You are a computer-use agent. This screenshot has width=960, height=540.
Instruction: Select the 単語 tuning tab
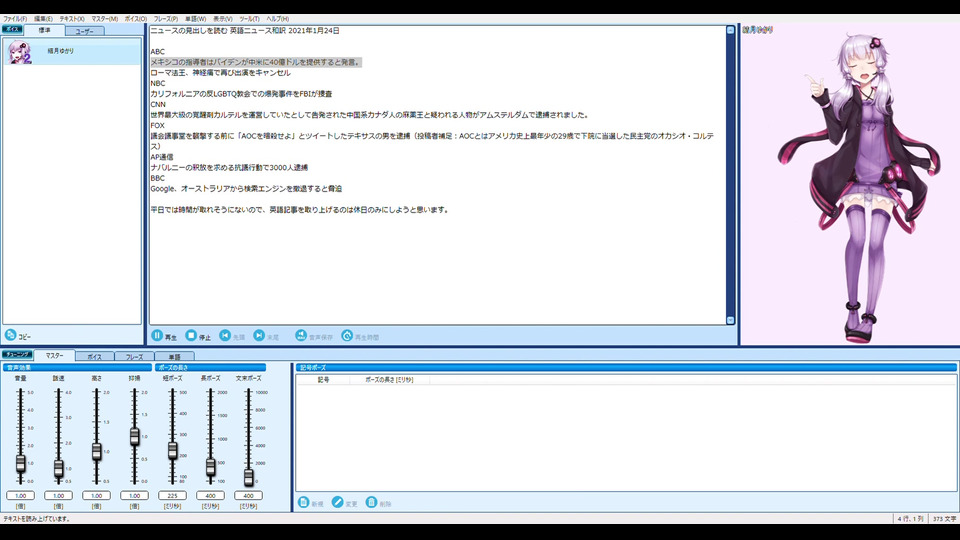174,356
